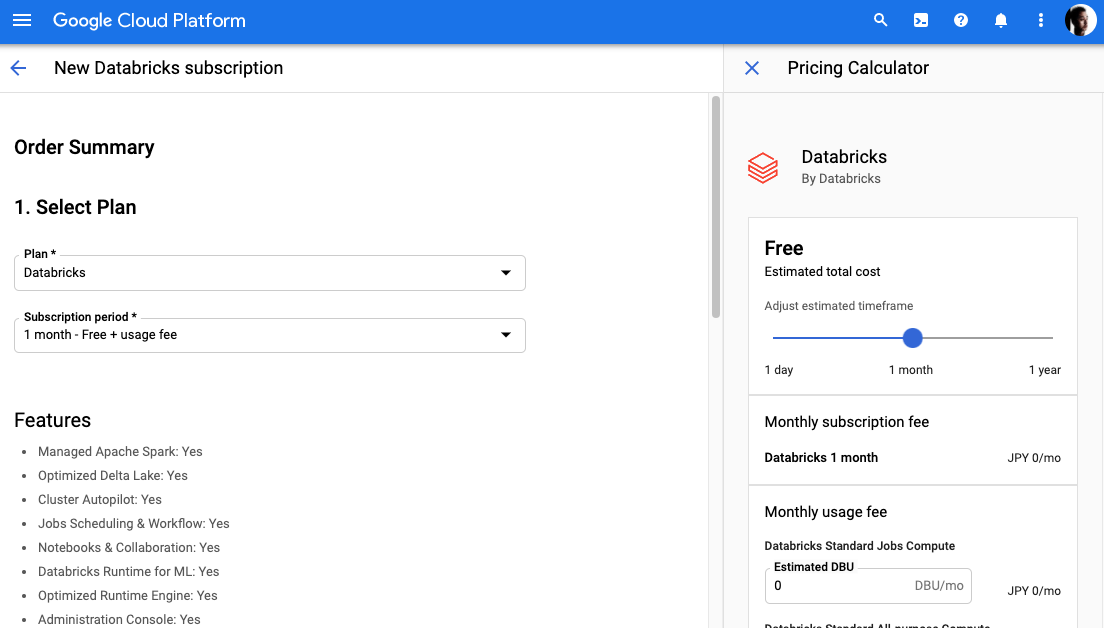
Task: Click 'By Databricks' vendor text
Action: coord(841,179)
